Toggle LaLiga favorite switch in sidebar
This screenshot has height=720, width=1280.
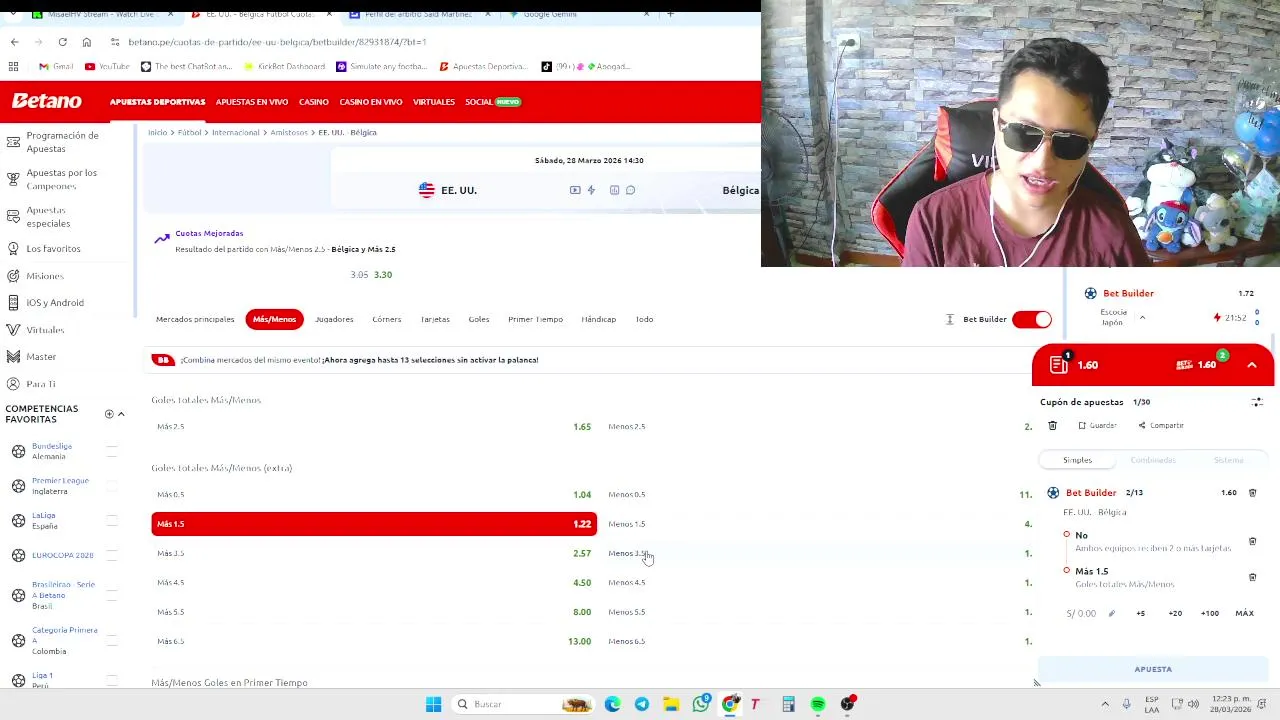click(x=112, y=520)
